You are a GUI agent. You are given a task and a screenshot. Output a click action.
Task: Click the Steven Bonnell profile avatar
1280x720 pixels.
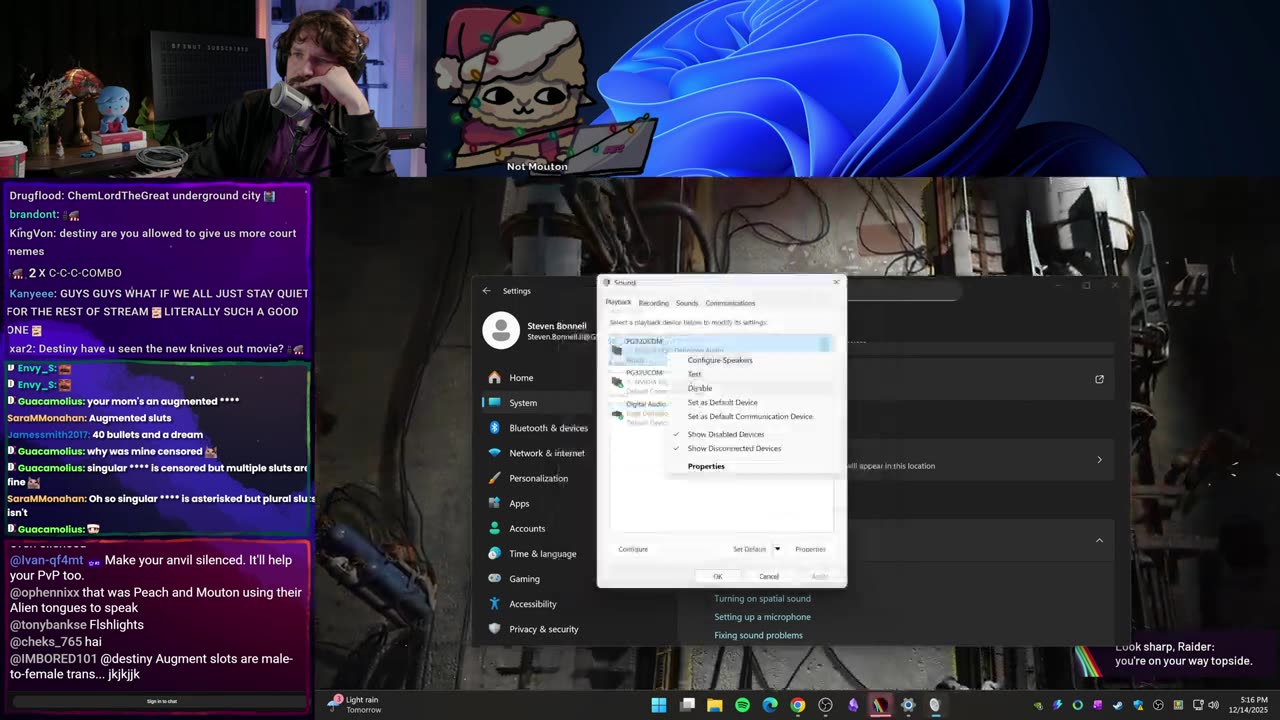[501, 331]
